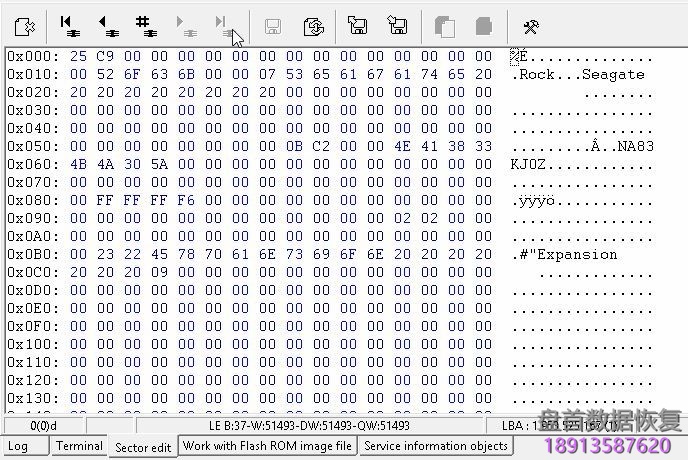Open the Terminal tab
Viewport: 688px width, 460px height.
coord(79,446)
